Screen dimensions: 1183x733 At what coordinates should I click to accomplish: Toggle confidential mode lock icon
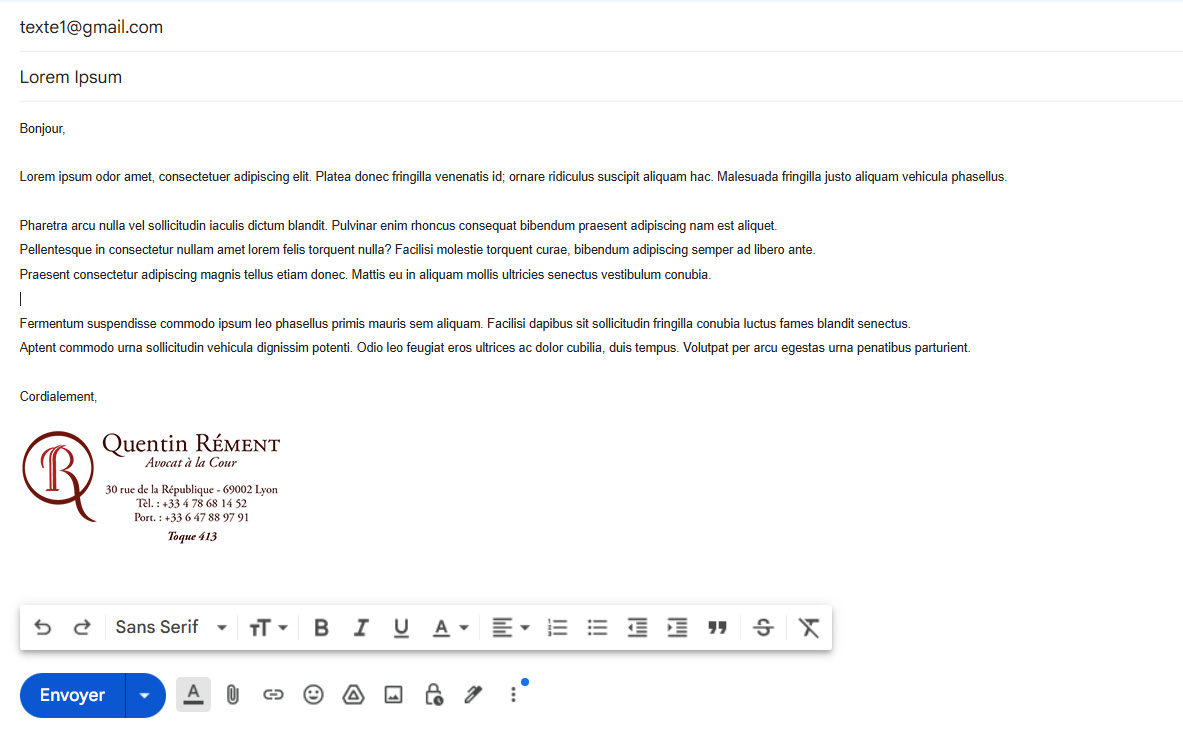coord(433,695)
